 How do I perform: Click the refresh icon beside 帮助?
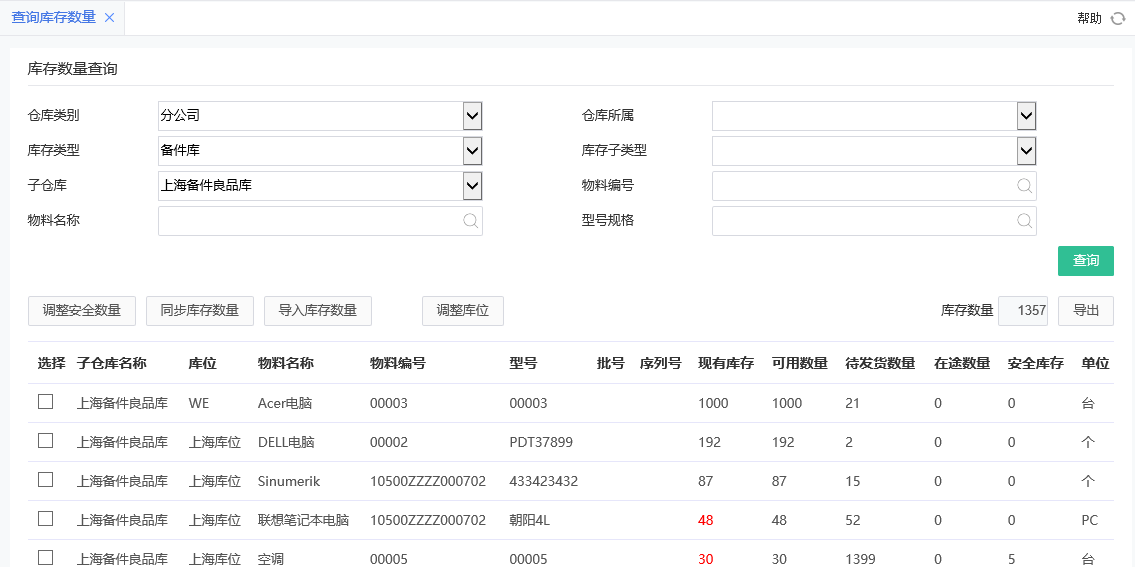(1118, 18)
